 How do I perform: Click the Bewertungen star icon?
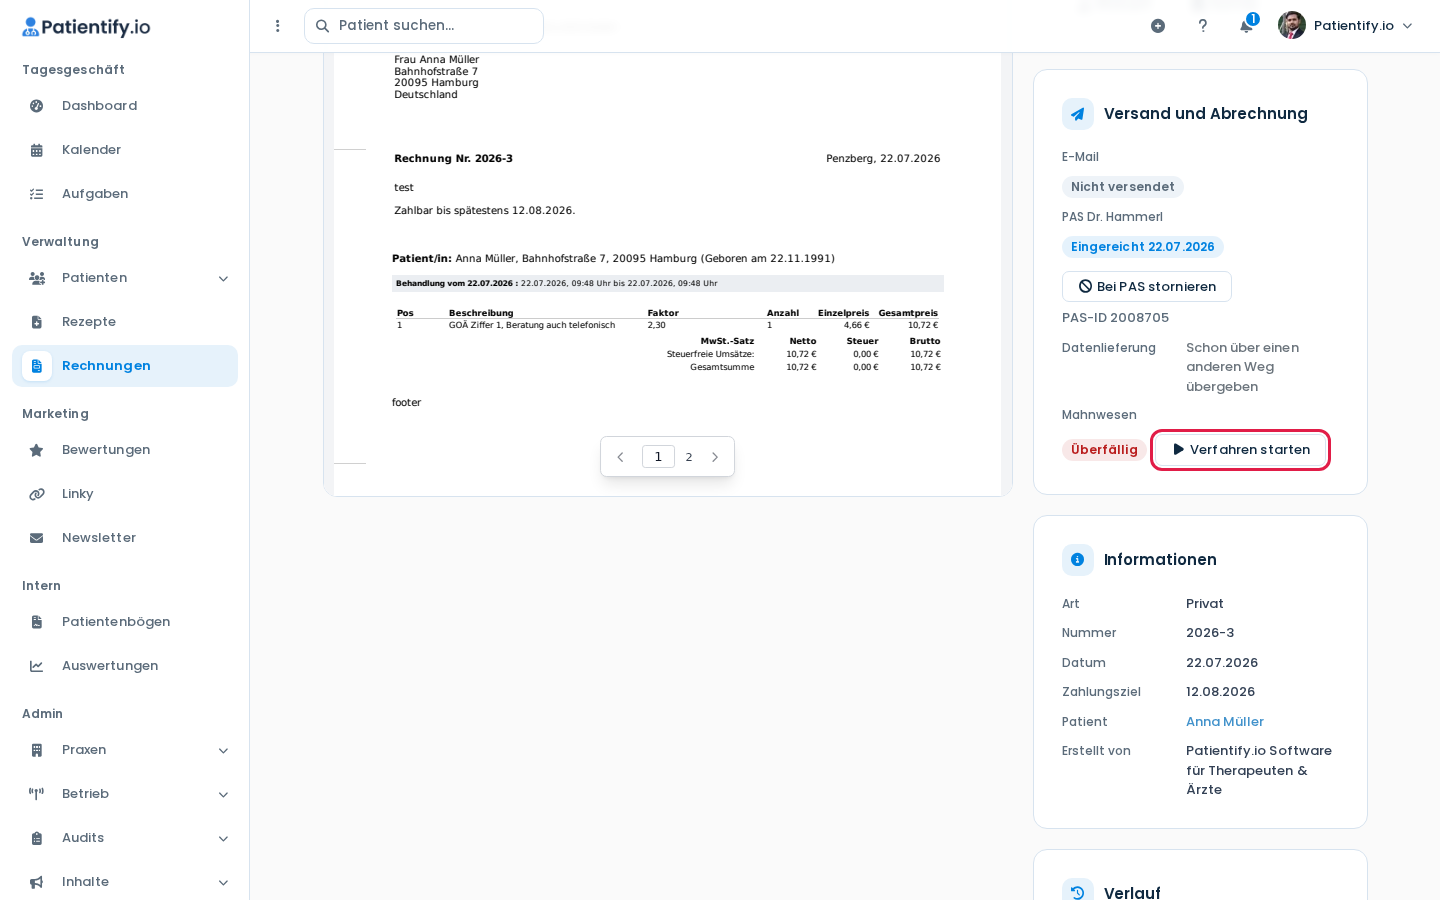click(x=37, y=450)
